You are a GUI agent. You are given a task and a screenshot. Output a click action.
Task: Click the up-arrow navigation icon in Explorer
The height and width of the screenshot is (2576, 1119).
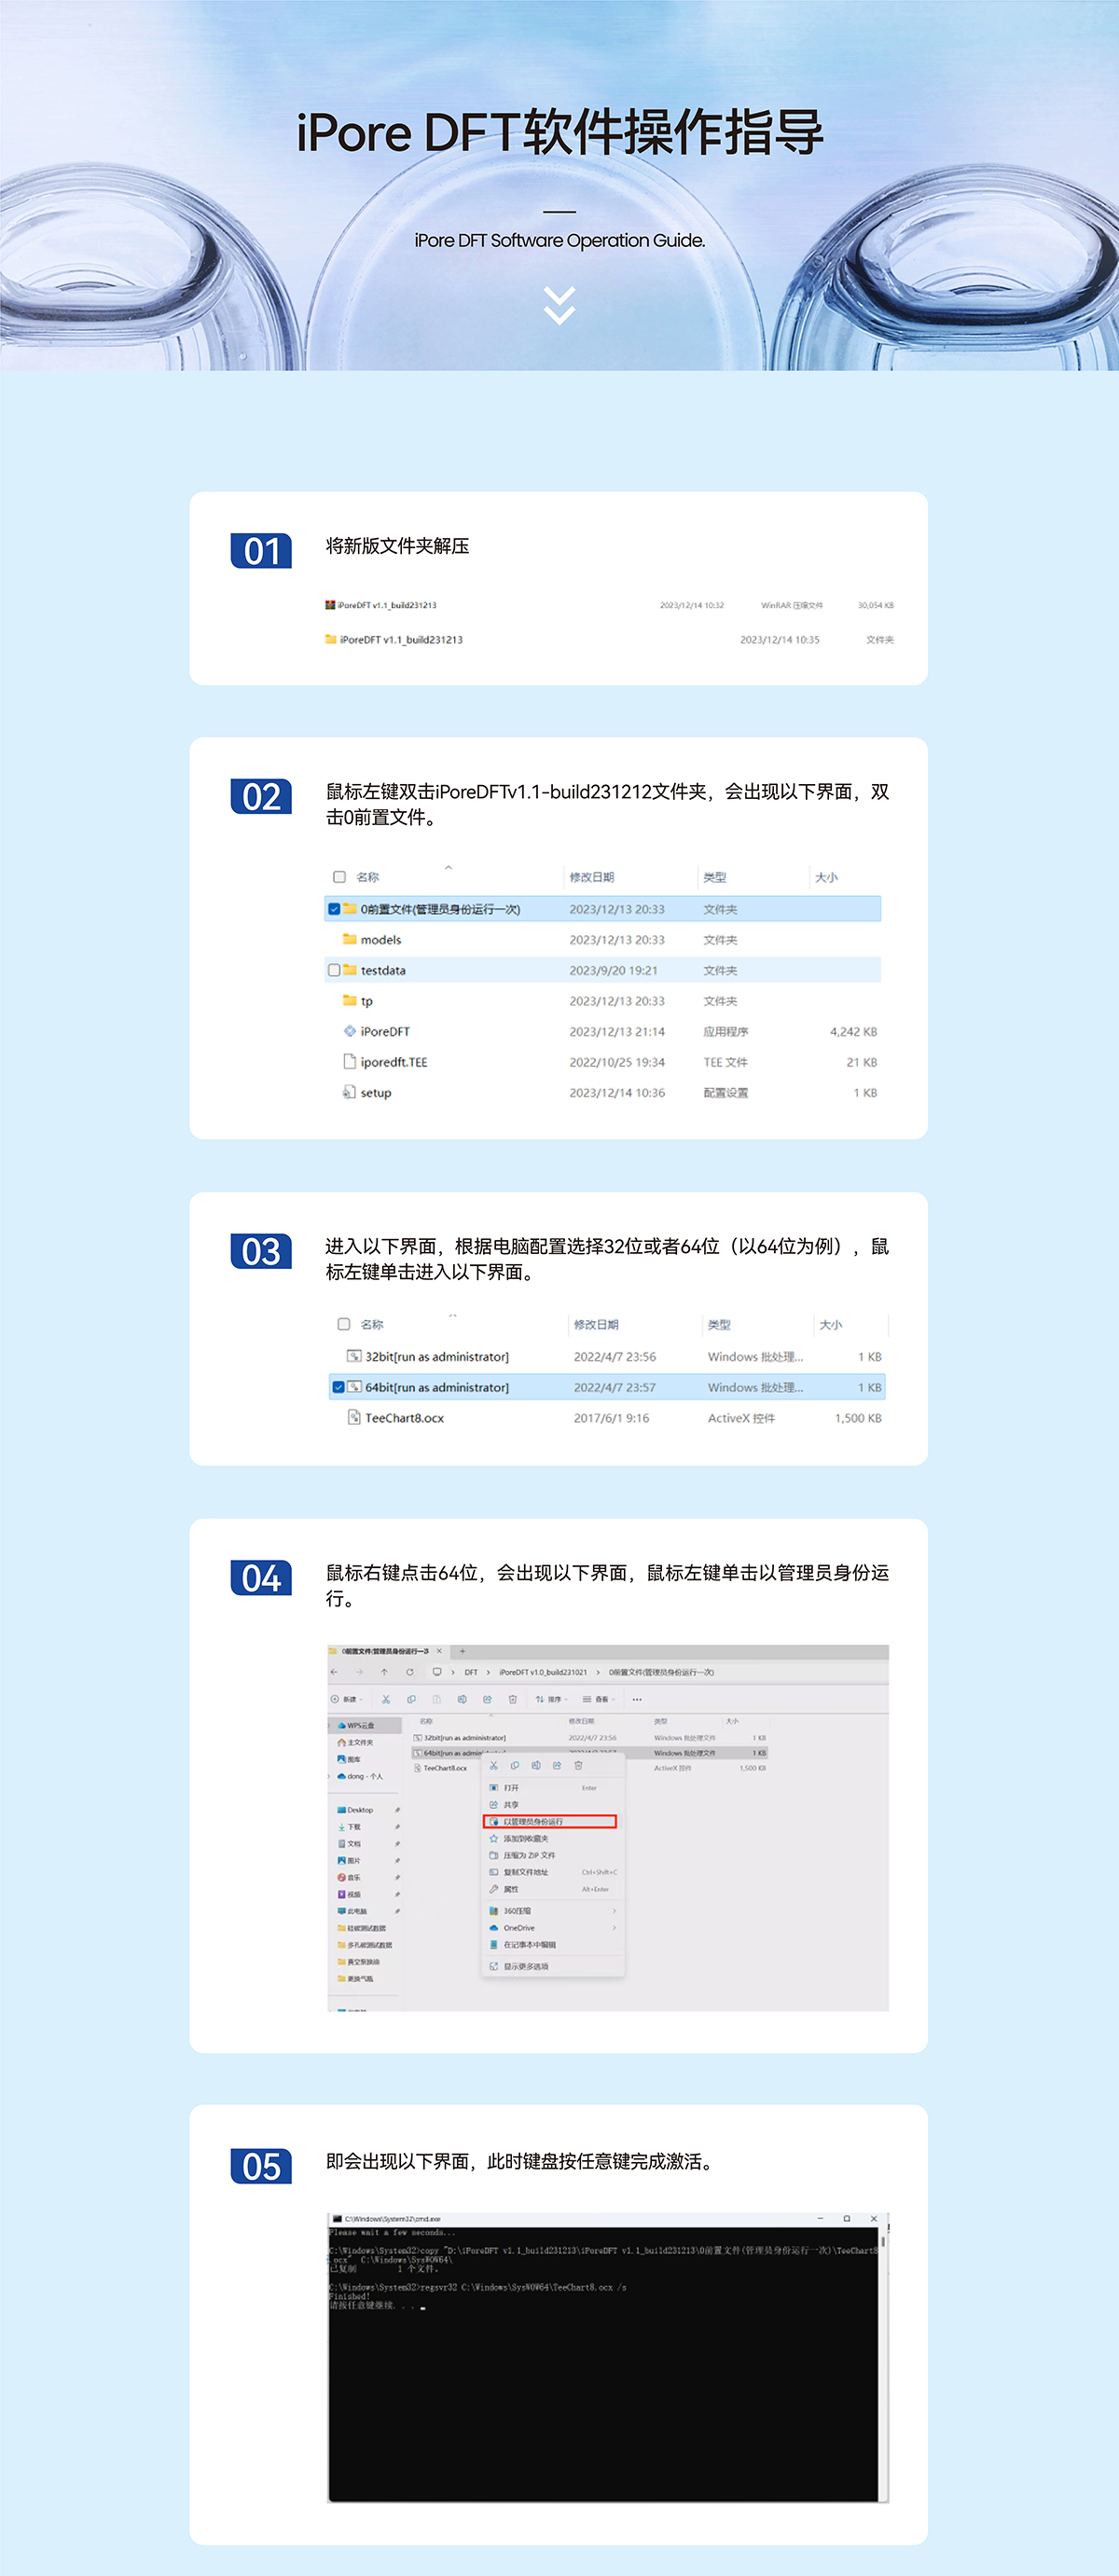click(x=384, y=1672)
